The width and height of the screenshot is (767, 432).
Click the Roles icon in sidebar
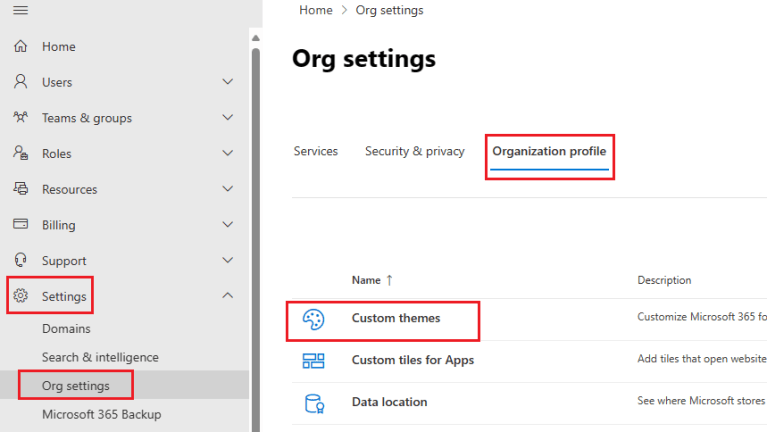[20, 154]
